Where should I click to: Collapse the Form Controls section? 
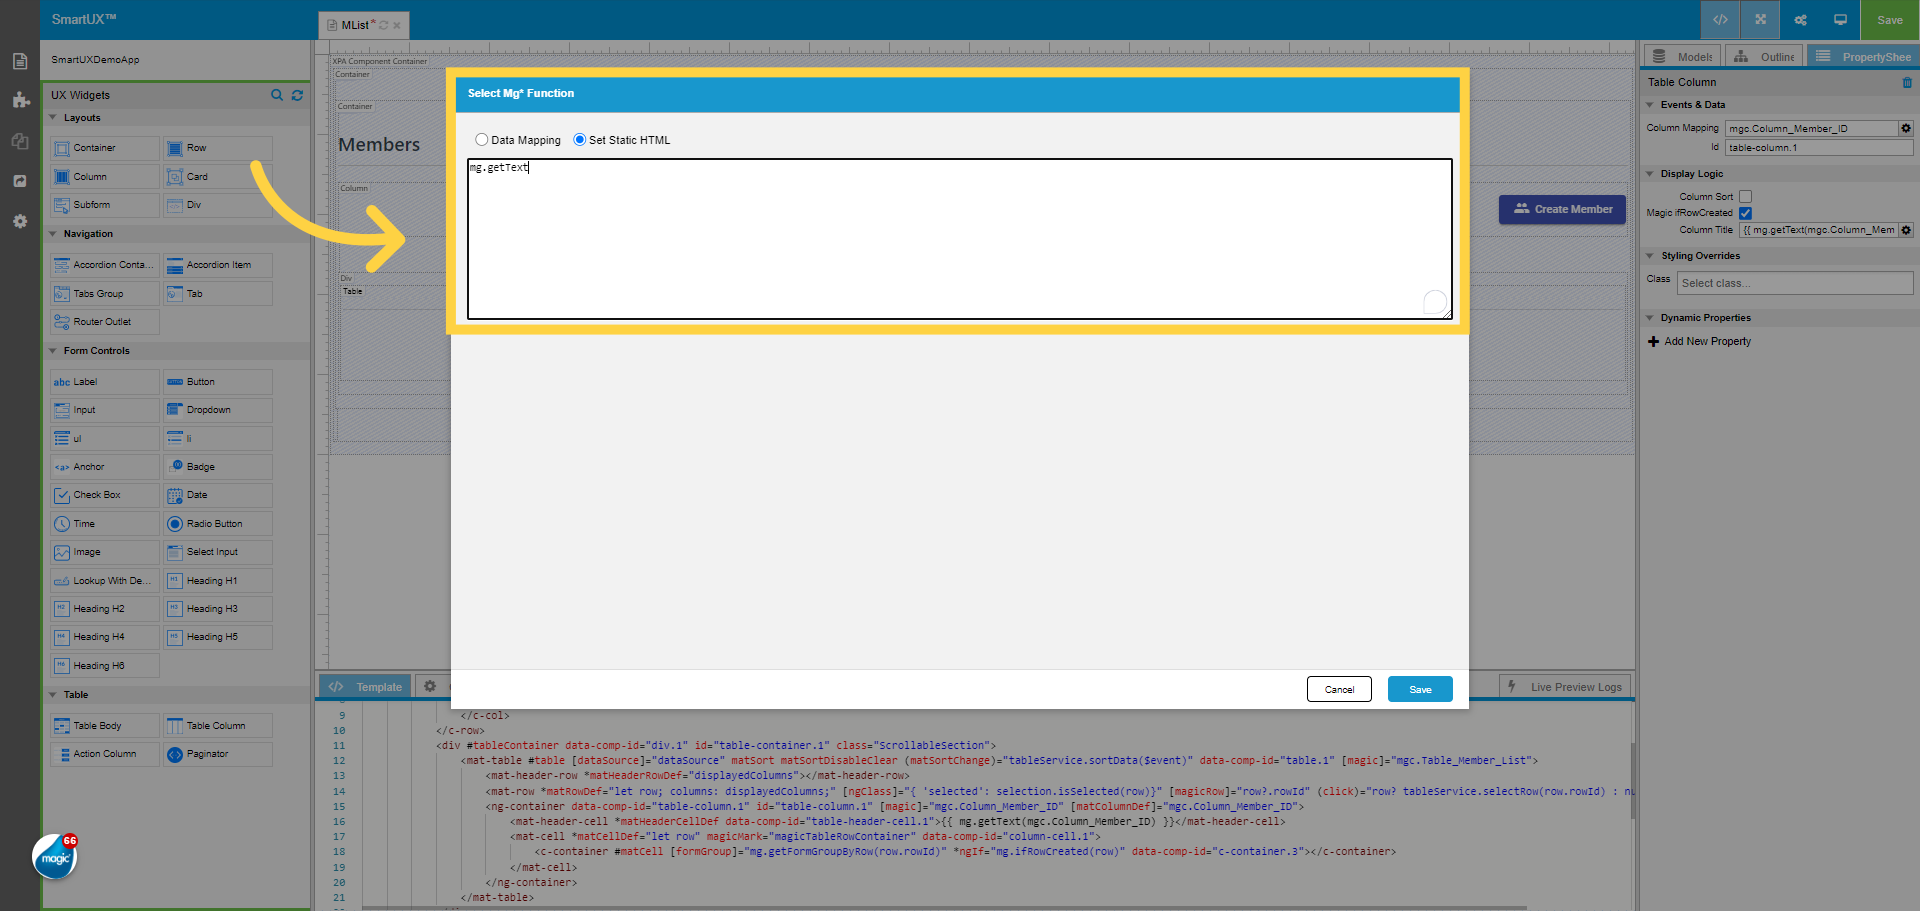53,350
